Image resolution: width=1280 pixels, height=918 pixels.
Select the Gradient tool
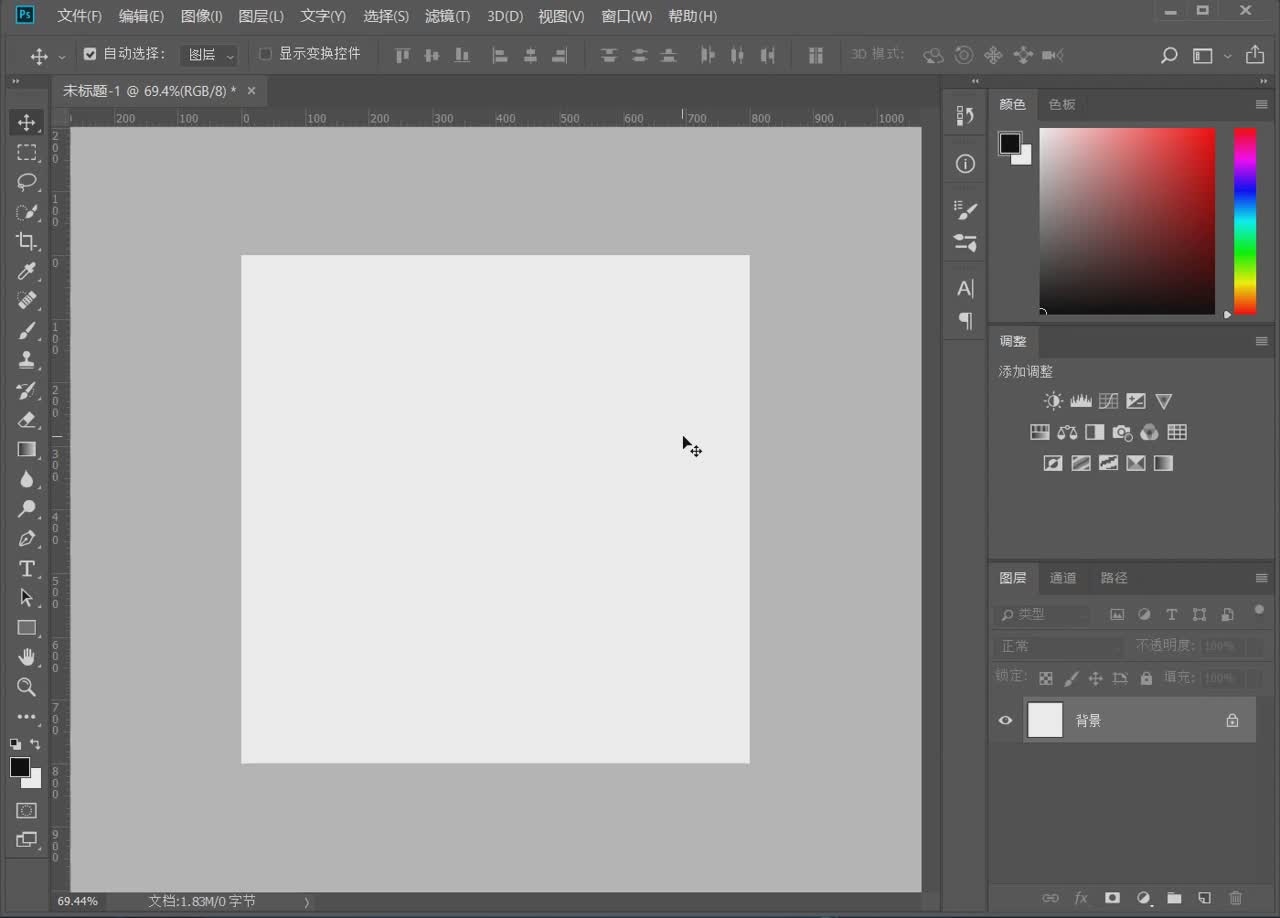(x=27, y=449)
